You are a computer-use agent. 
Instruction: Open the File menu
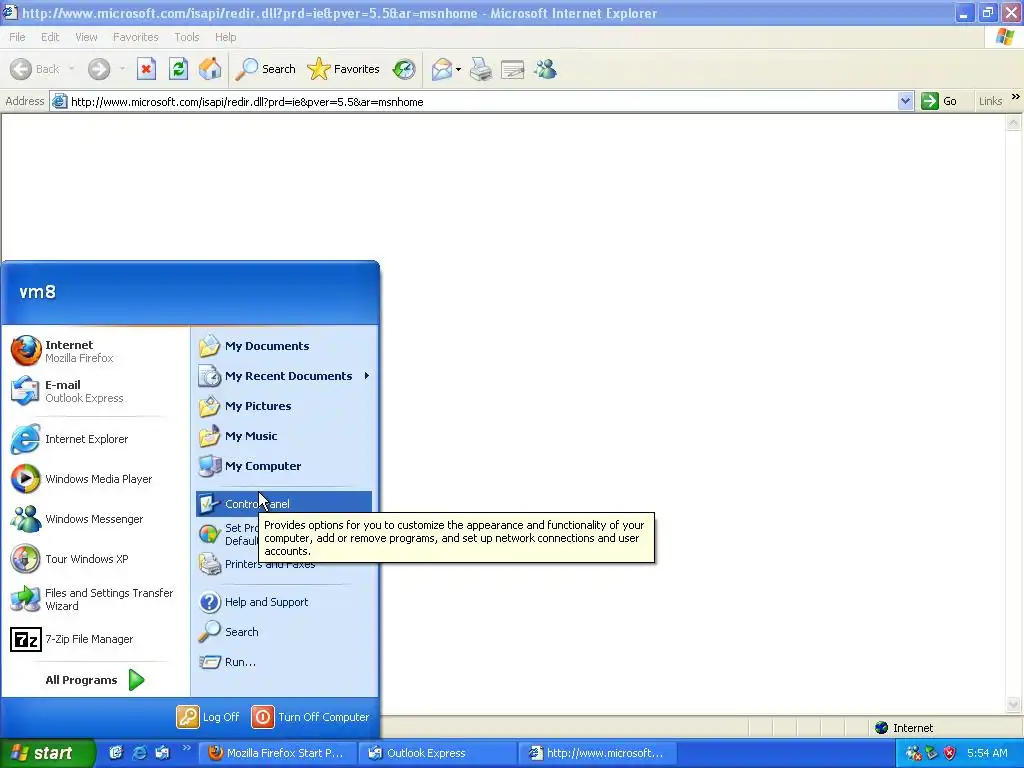[17, 37]
